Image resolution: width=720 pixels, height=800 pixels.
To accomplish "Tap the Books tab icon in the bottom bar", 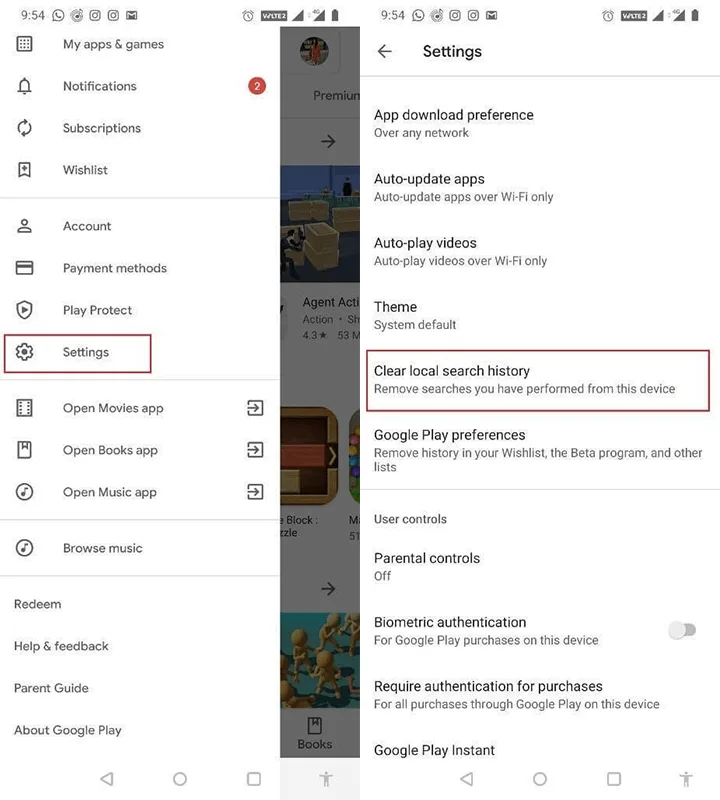I will [x=314, y=726].
